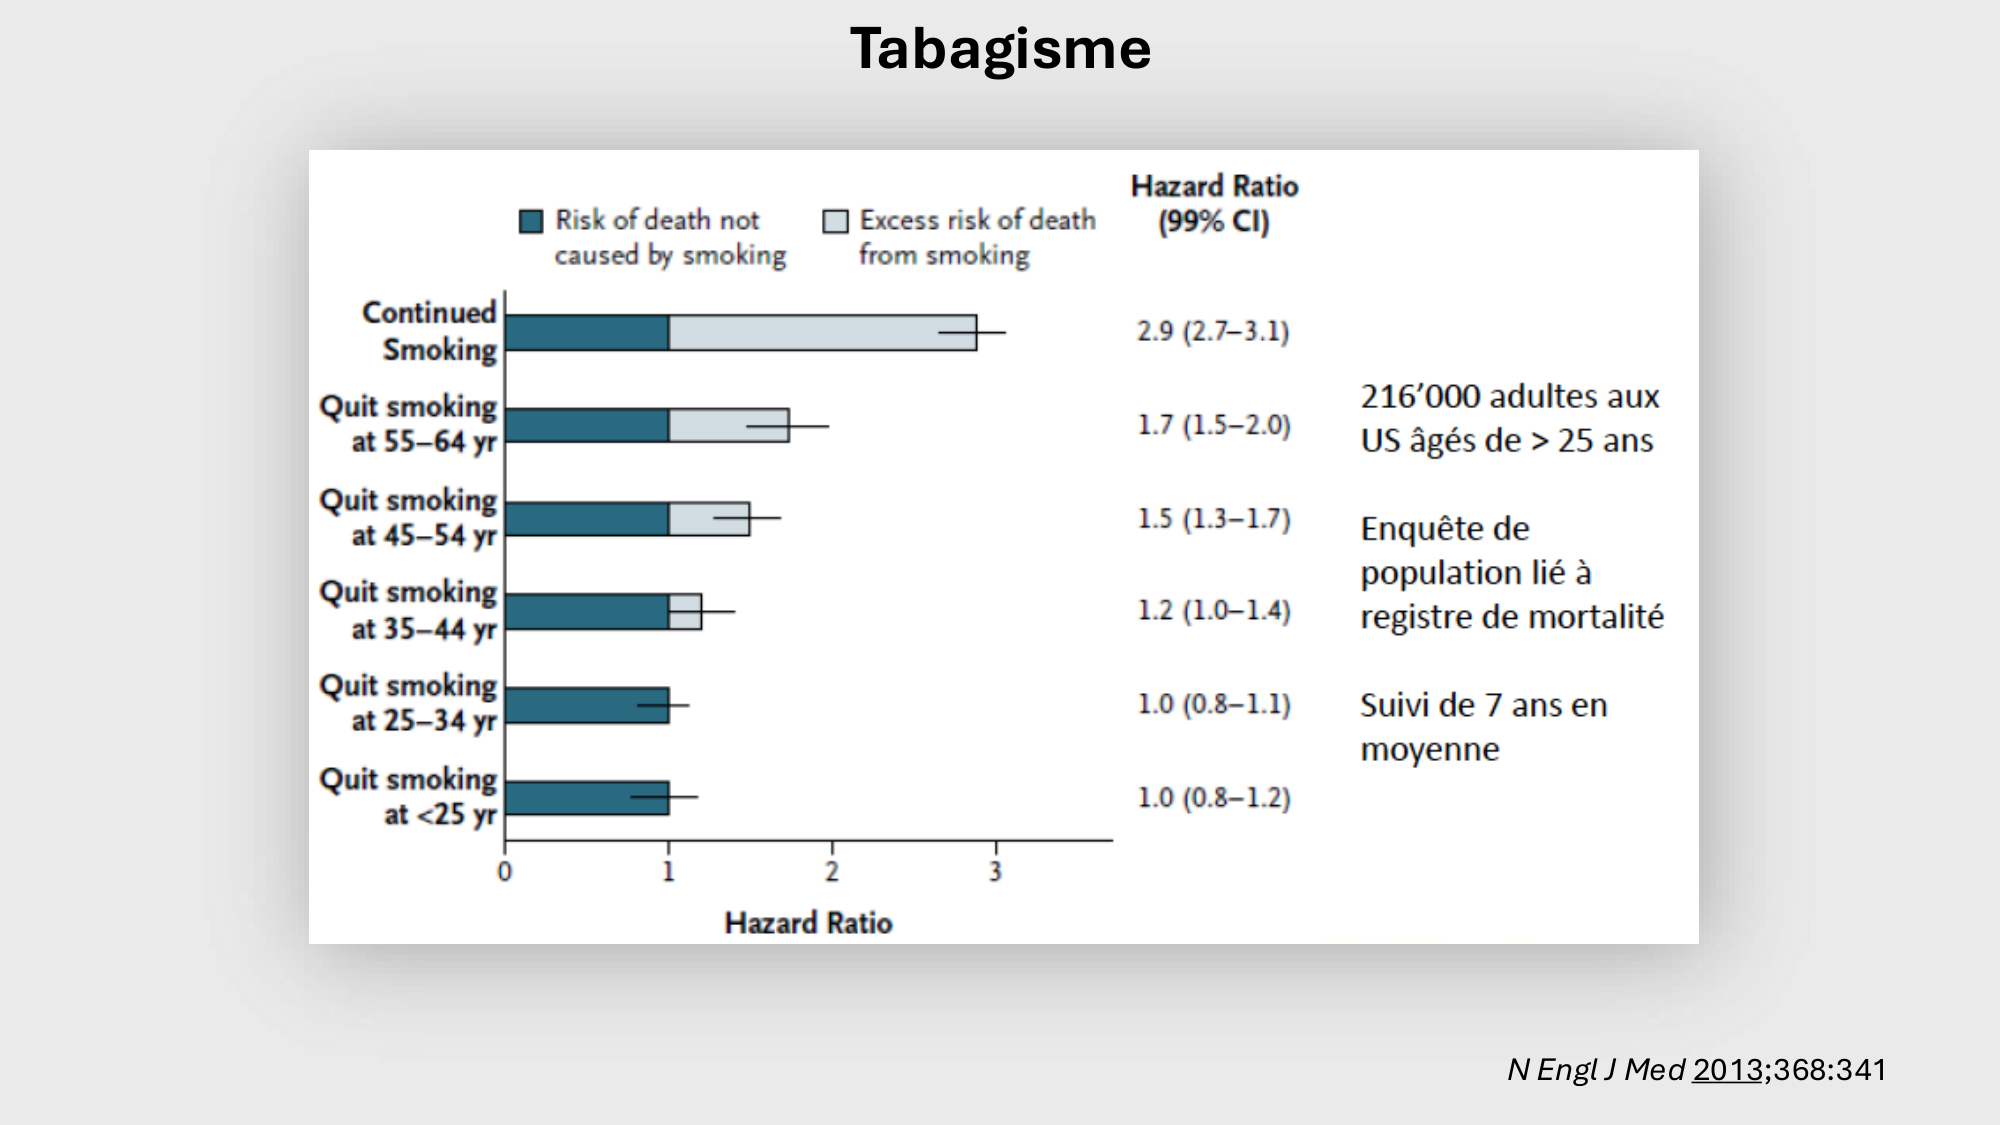Select the Continued Smoking row label

click(429, 331)
